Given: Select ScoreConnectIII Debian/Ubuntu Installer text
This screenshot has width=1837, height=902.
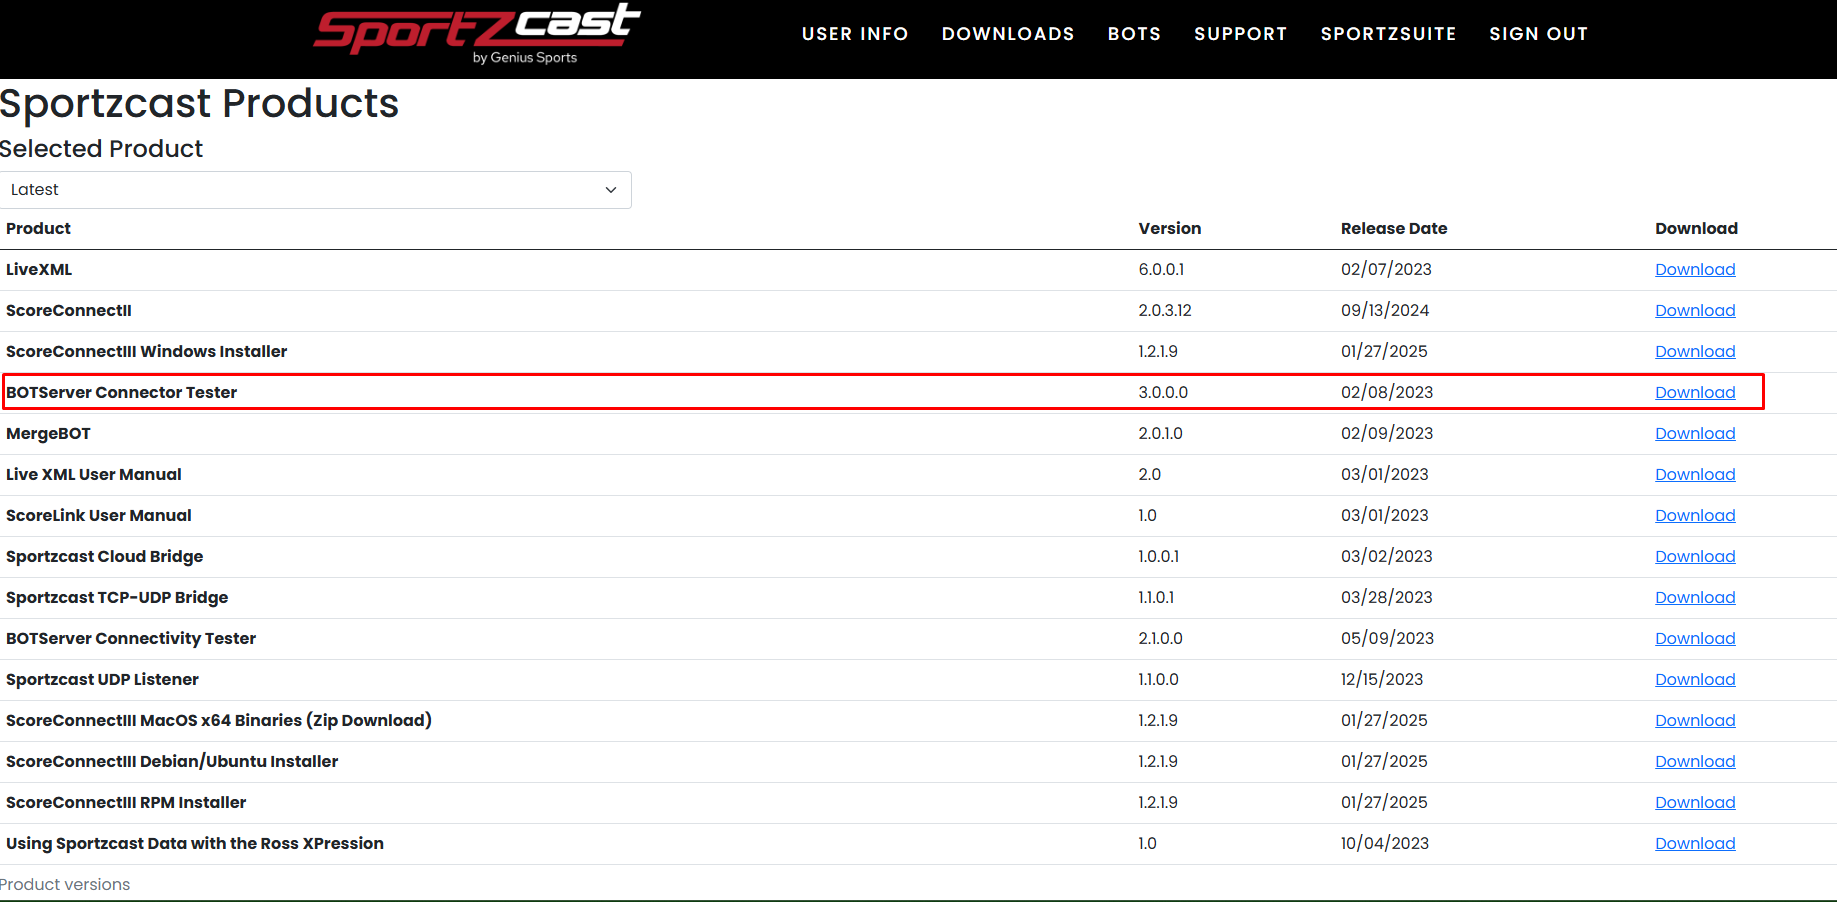Looking at the screenshot, I should [x=172, y=761].
